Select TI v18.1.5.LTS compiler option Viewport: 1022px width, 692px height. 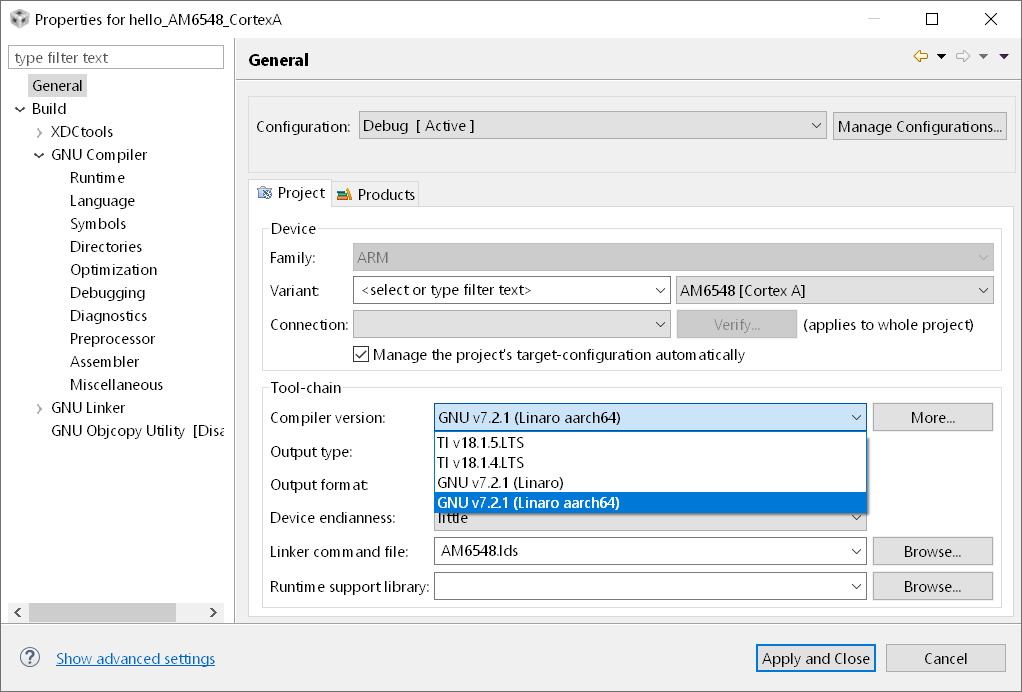480,442
